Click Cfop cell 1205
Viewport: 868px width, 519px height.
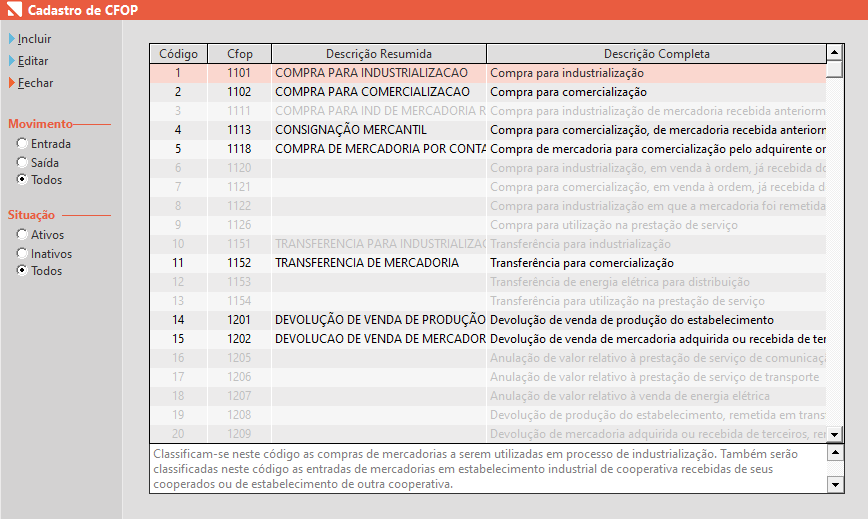click(239, 358)
